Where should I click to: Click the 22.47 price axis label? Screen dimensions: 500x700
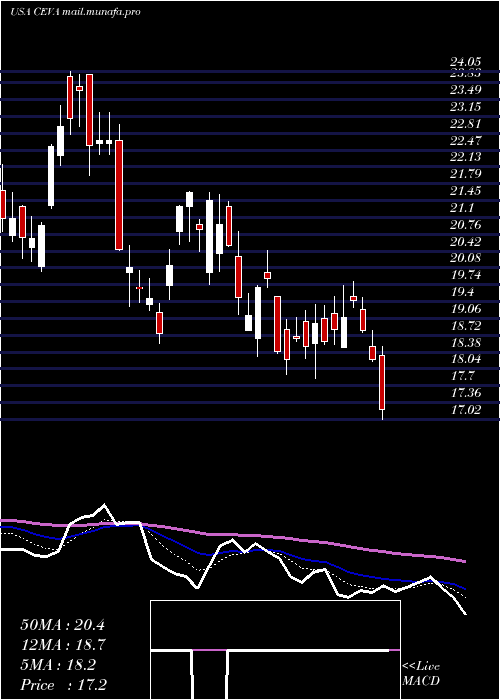click(465, 141)
